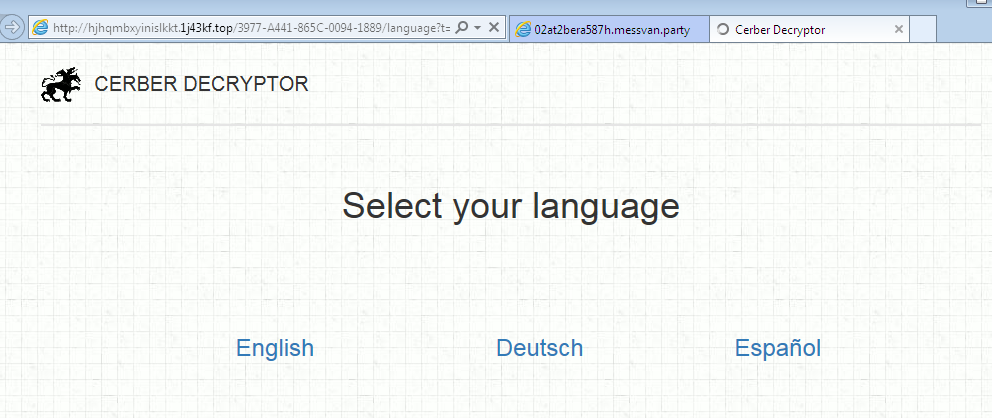
Task: Click the Cerber three-headed dog logo
Action: 61,85
